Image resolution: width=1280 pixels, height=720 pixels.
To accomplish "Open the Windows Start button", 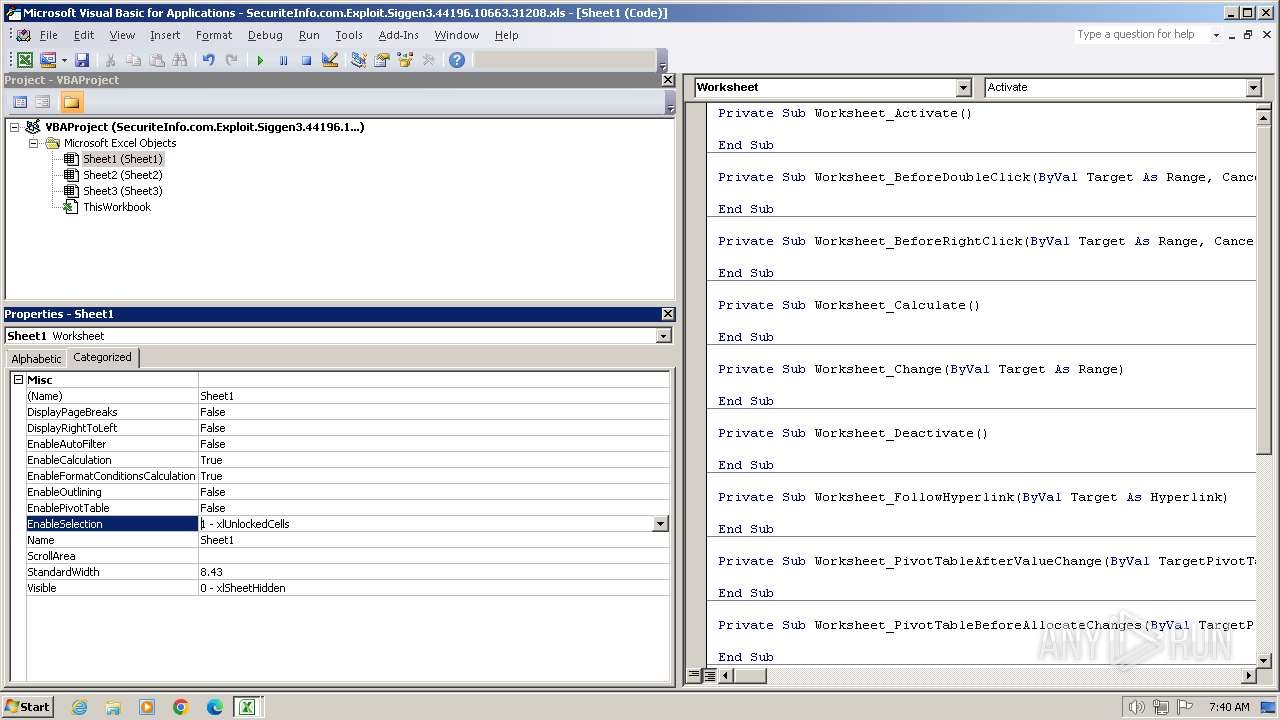I will coord(27,706).
